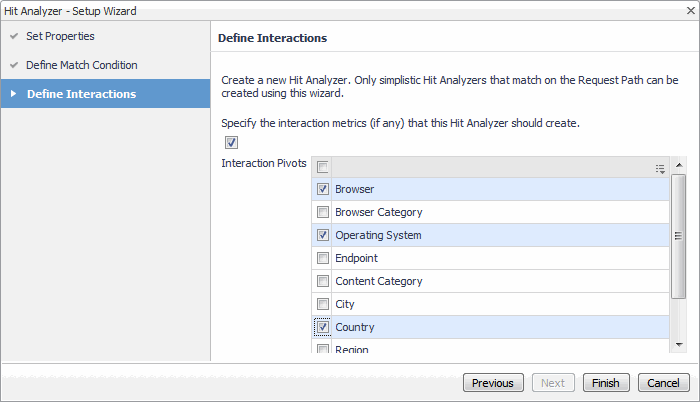The image size is (700, 402).
Task: Click the scroll down arrow of pivots list
Action: point(679,344)
